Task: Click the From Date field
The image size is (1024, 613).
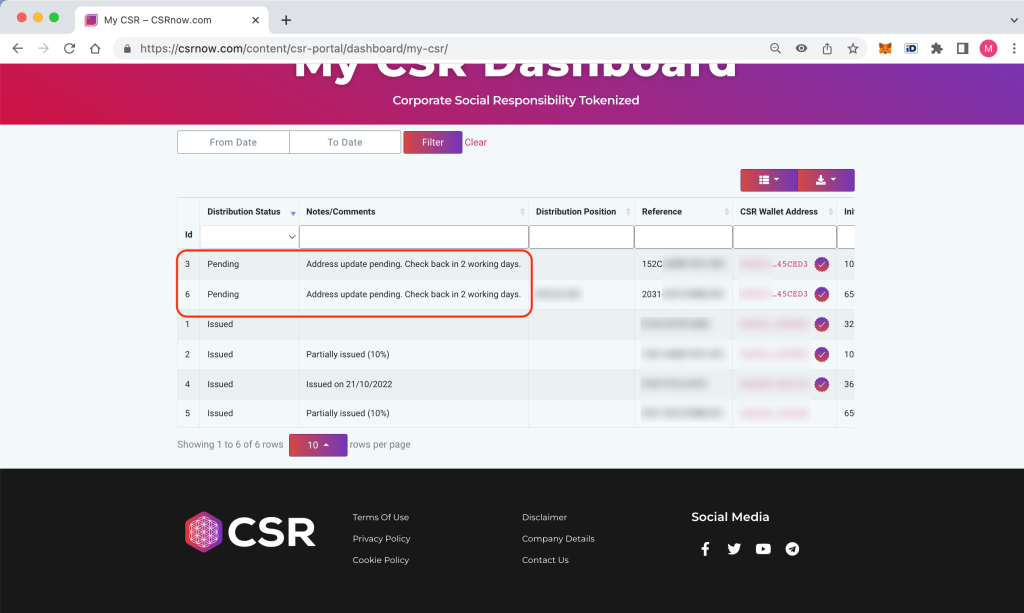Action: tap(233, 142)
